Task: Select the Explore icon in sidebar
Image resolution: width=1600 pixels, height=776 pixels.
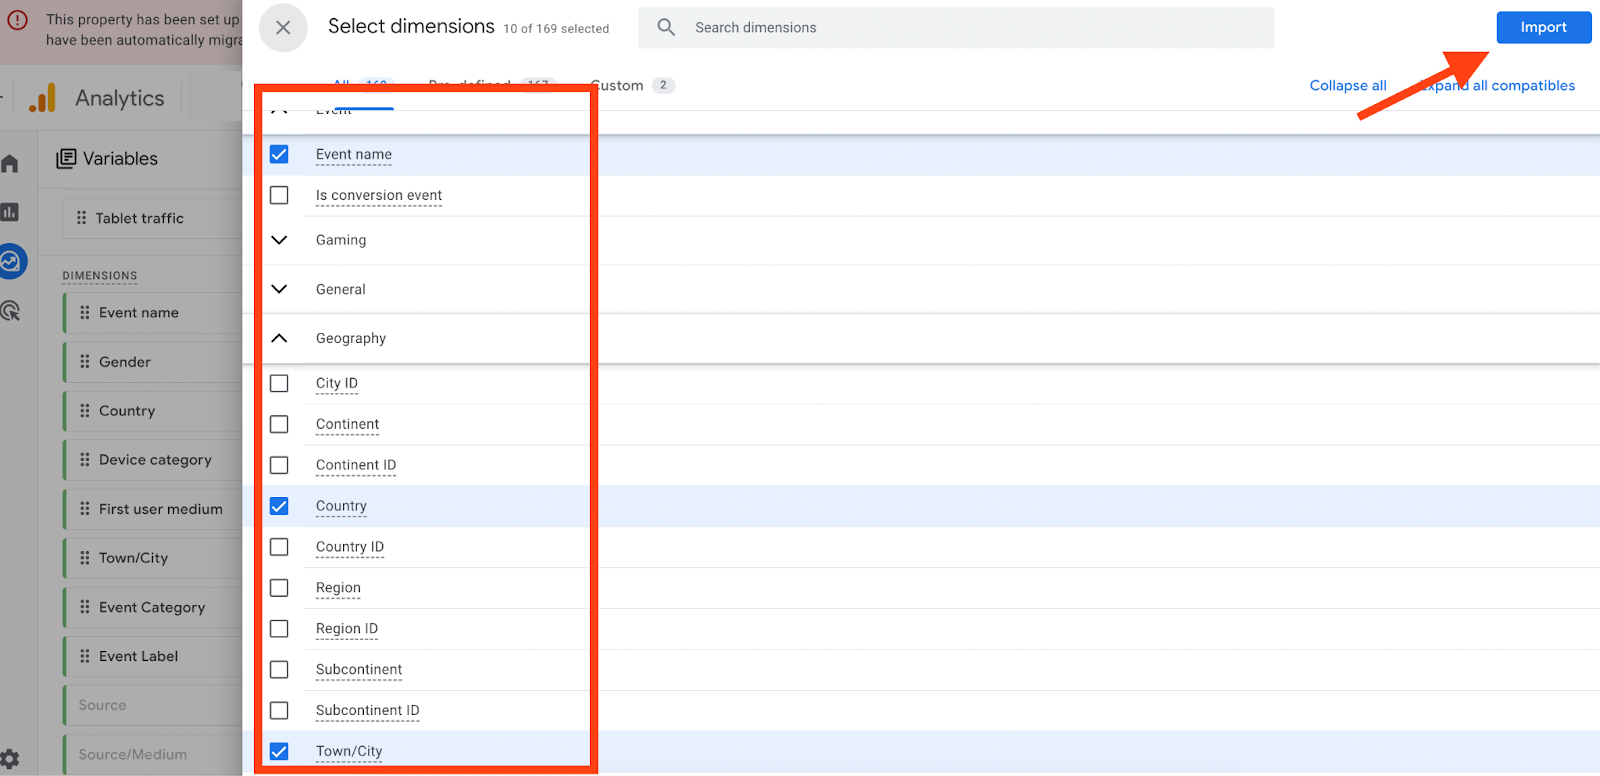Action: pyautogui.click(x=11, y=262)
